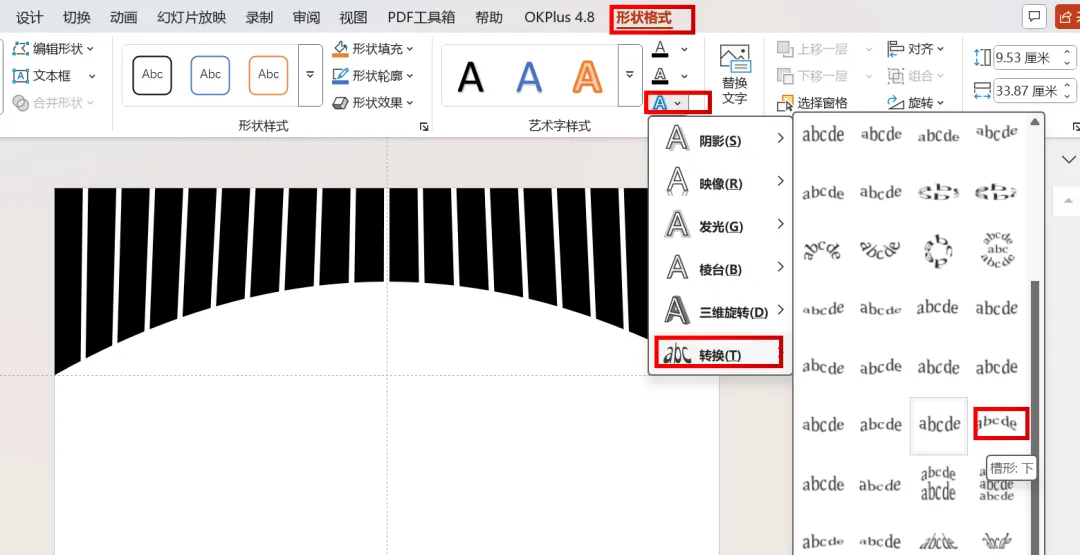This screenshot has width=1080, height=555.
Task: Open Shape Fill (形状填充) options
Action: point(373,49)
